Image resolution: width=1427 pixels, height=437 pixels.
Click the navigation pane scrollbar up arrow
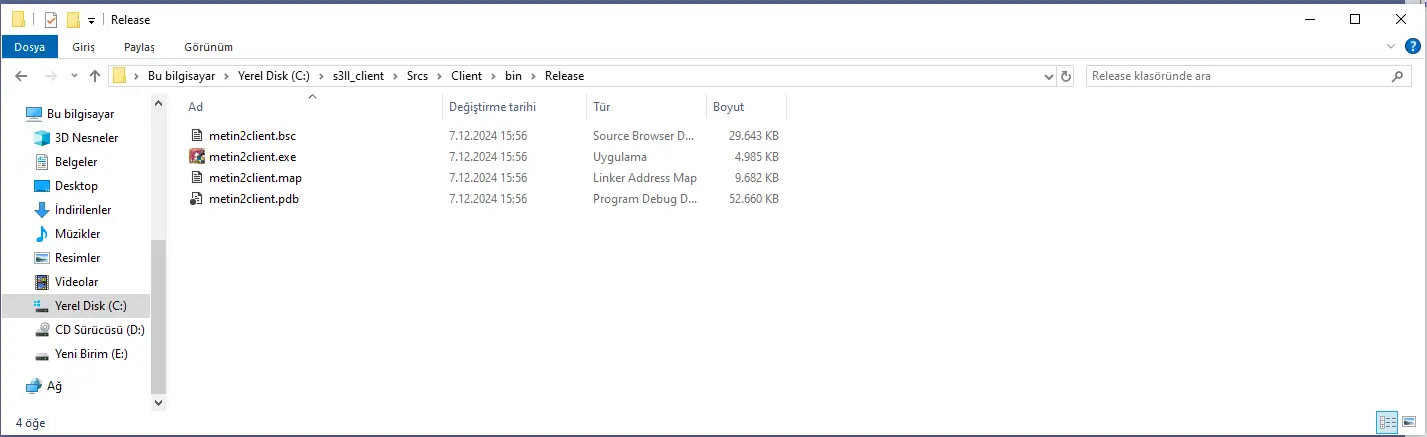click(159, 101)
